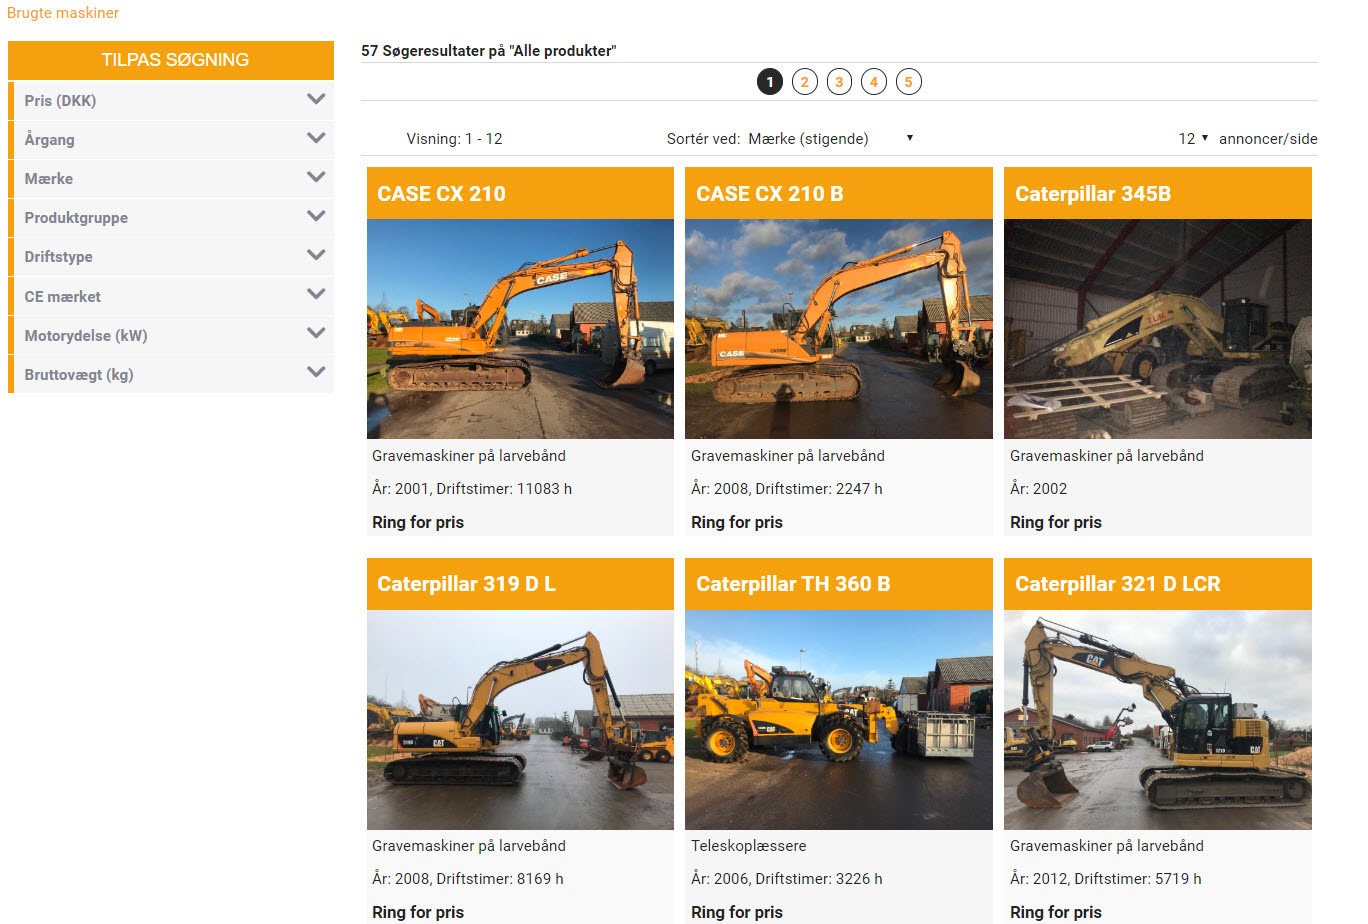
Task: View the Caterpillar 321 D LCR photo
Action: (1158, 720)
